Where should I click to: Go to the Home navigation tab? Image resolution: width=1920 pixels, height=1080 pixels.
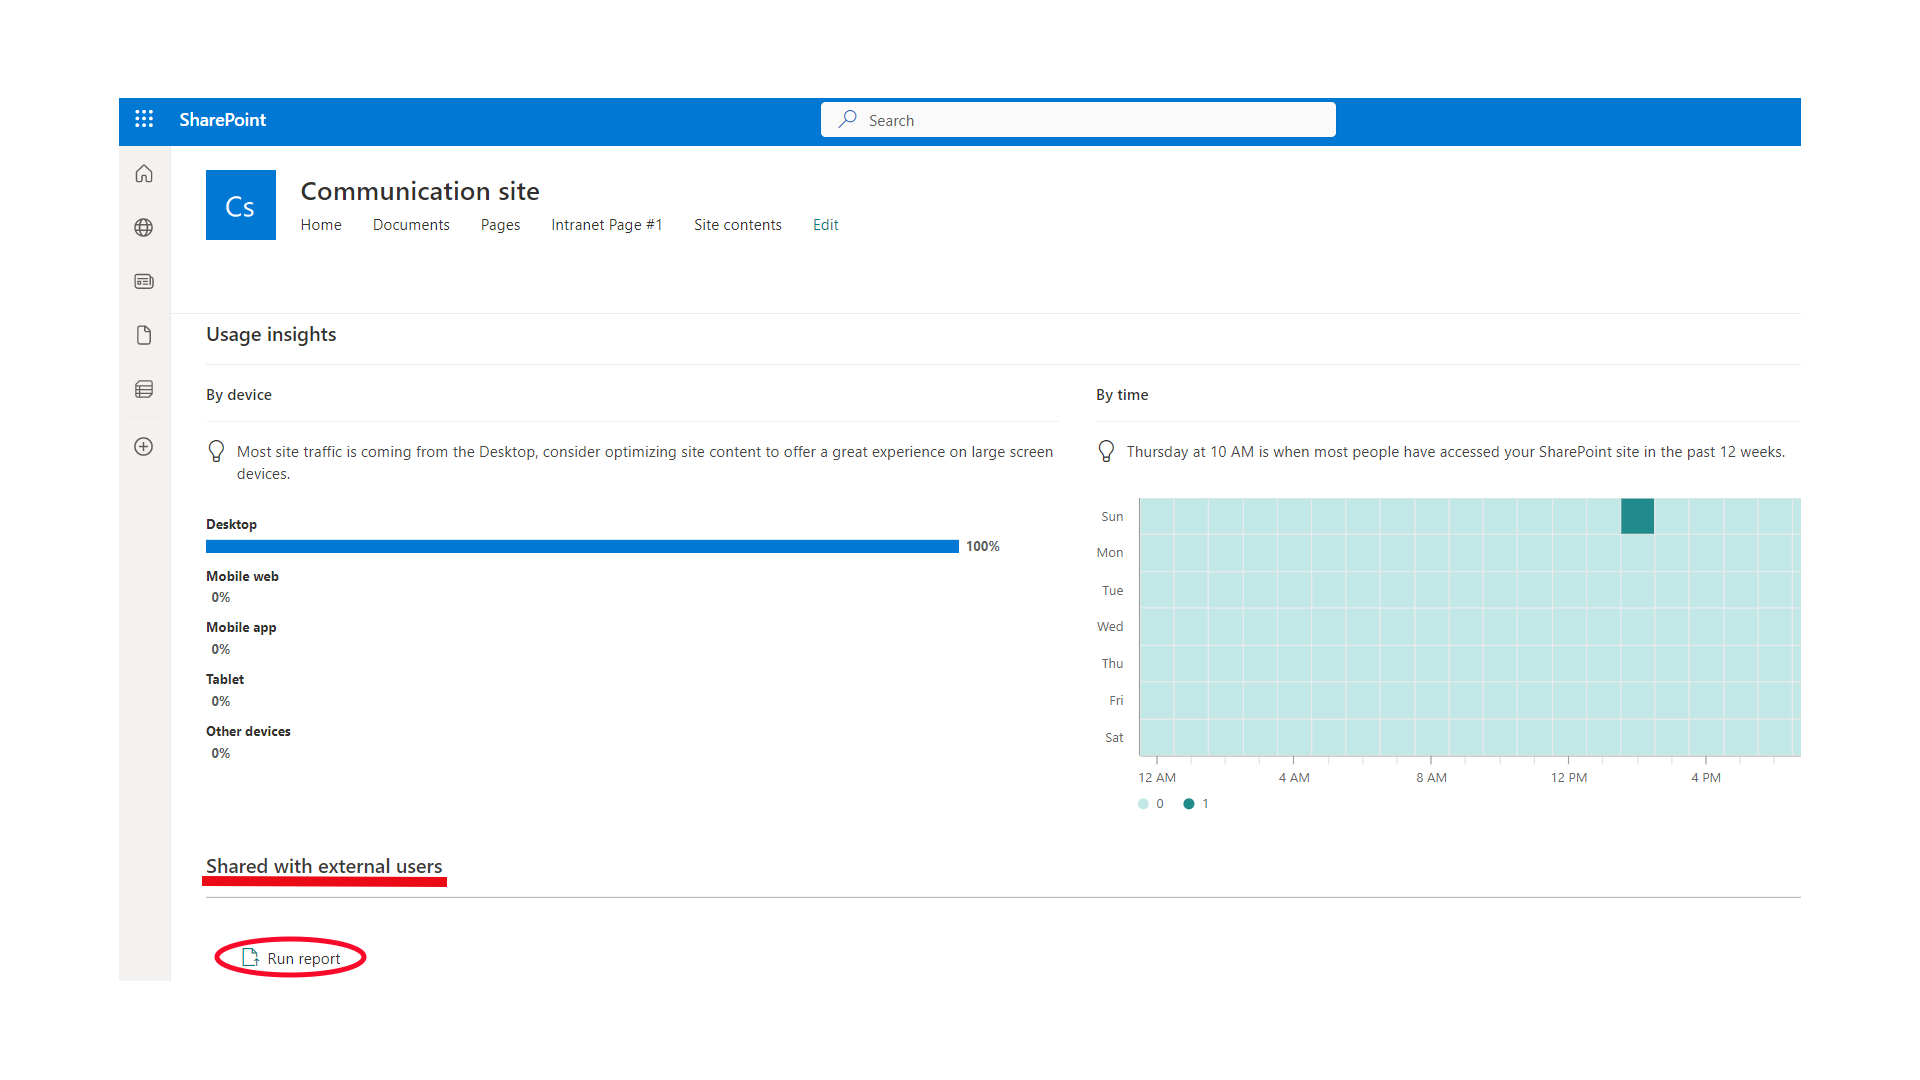(321, 225)
